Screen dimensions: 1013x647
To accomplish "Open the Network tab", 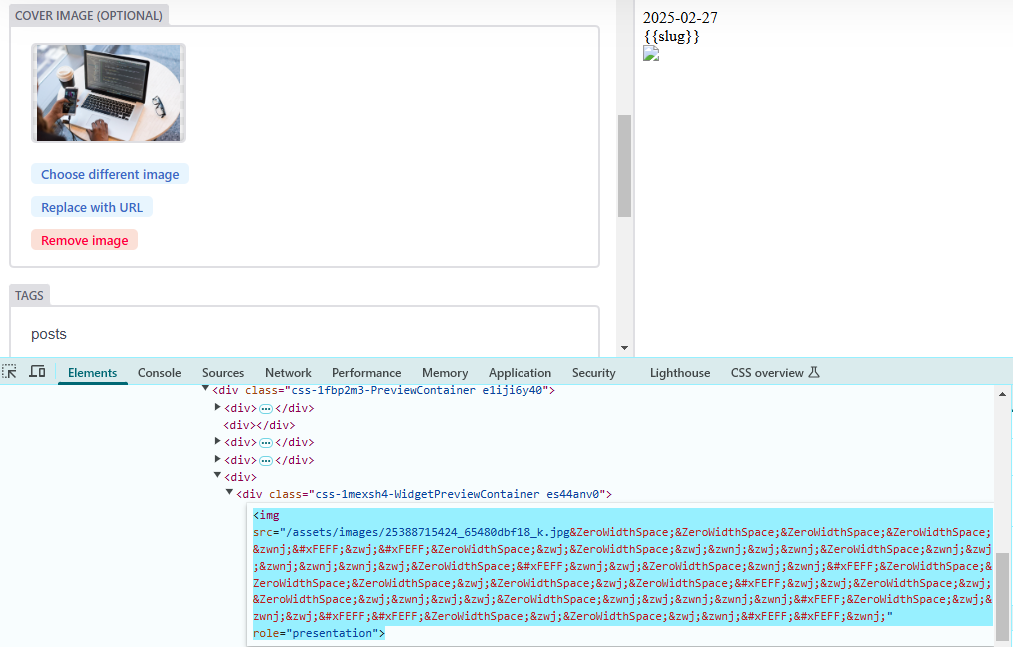I will [288, 373].
